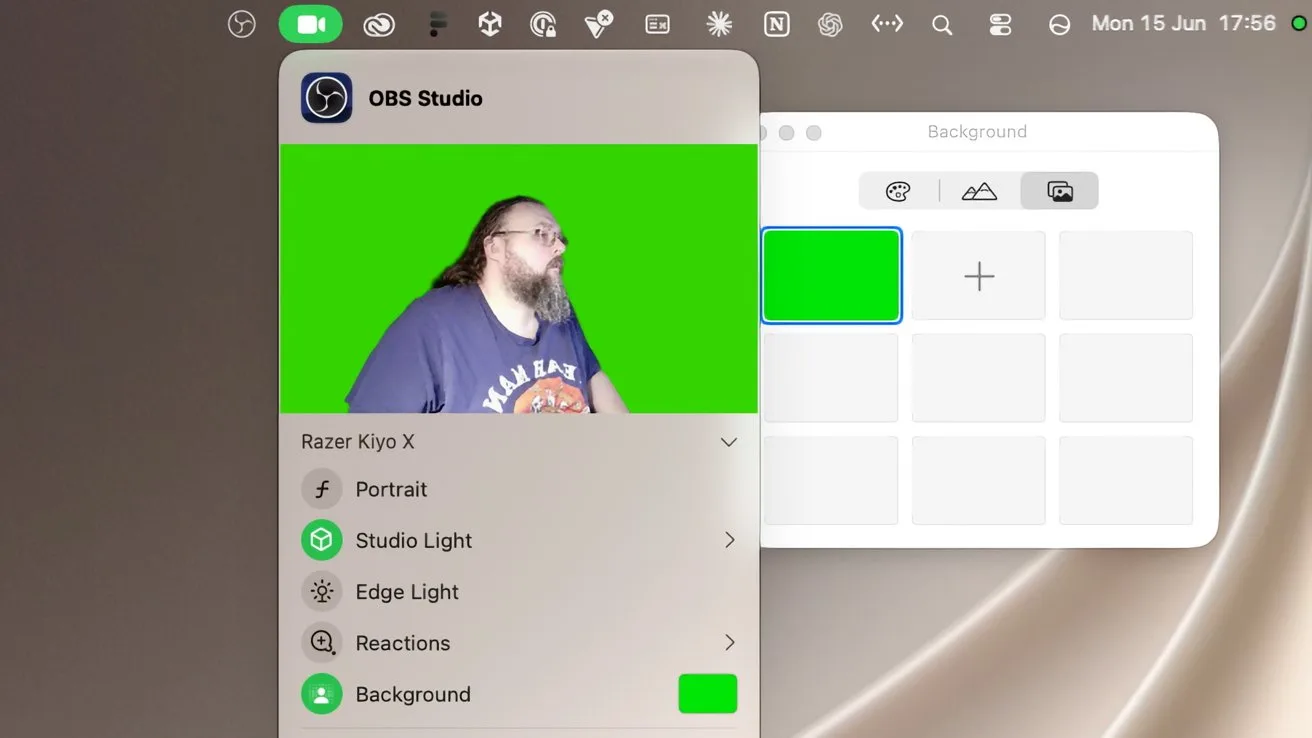The width and height of the screenshot is (1312, 738).
Task: Open the Claude starburst menu bar icon
Action: [x=719, y=24]
